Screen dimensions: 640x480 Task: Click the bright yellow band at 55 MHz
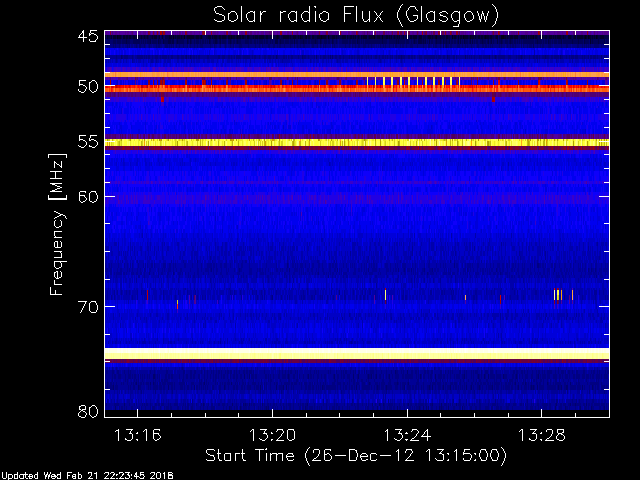(x=357, y=142)
